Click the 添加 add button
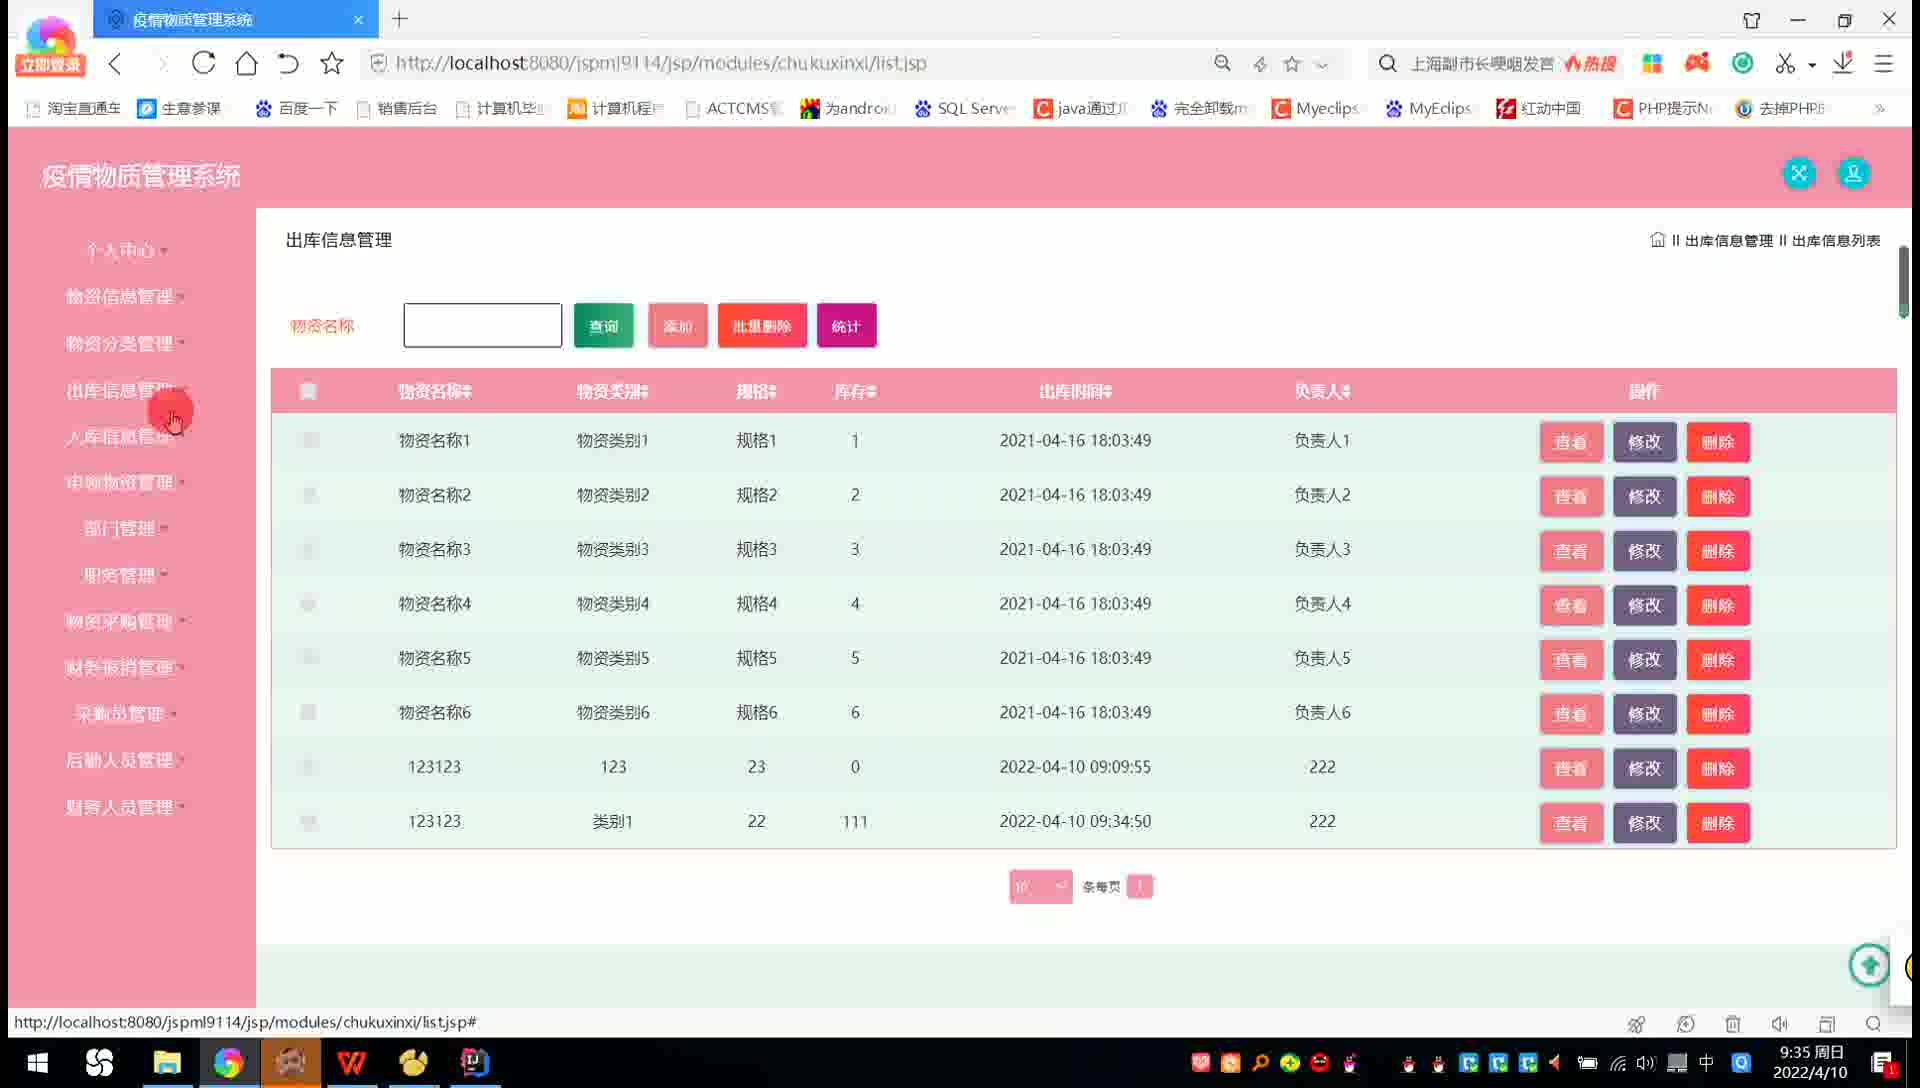 (677, 326)
